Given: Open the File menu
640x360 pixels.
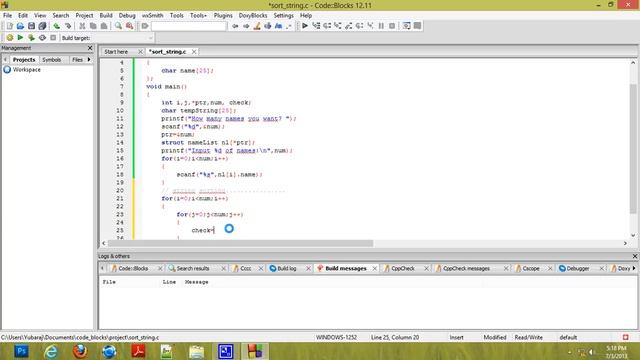Looking at the screenshot, I should tap(8, 16).
